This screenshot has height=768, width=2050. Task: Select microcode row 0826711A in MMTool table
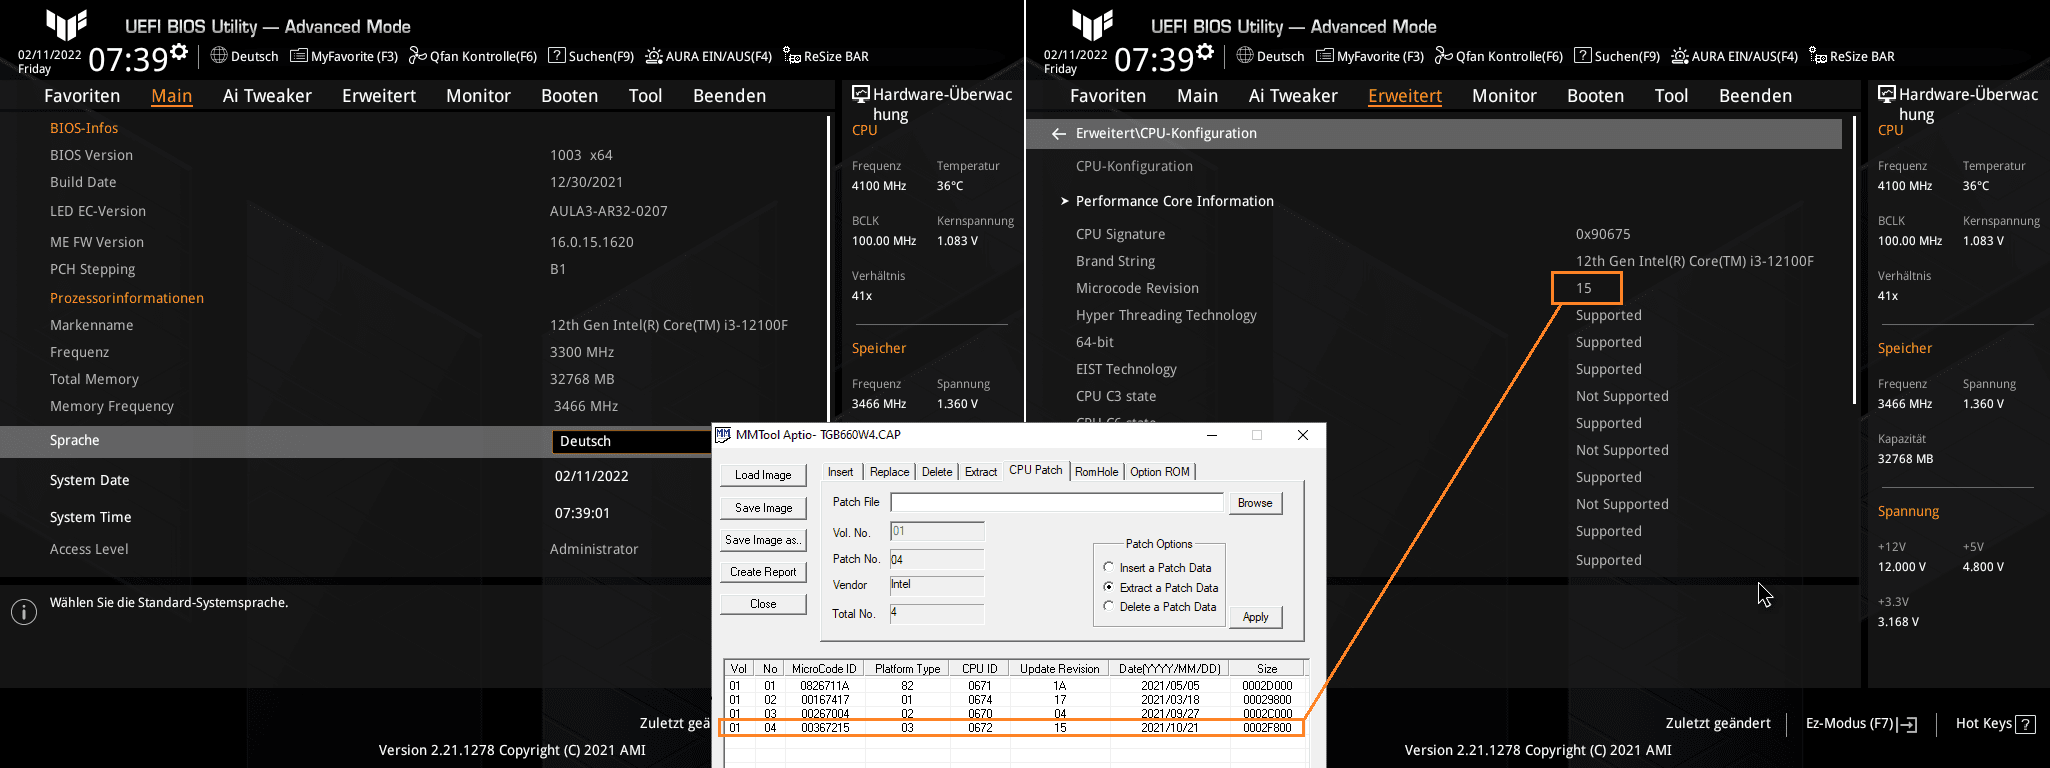(x=1014, y=686)
